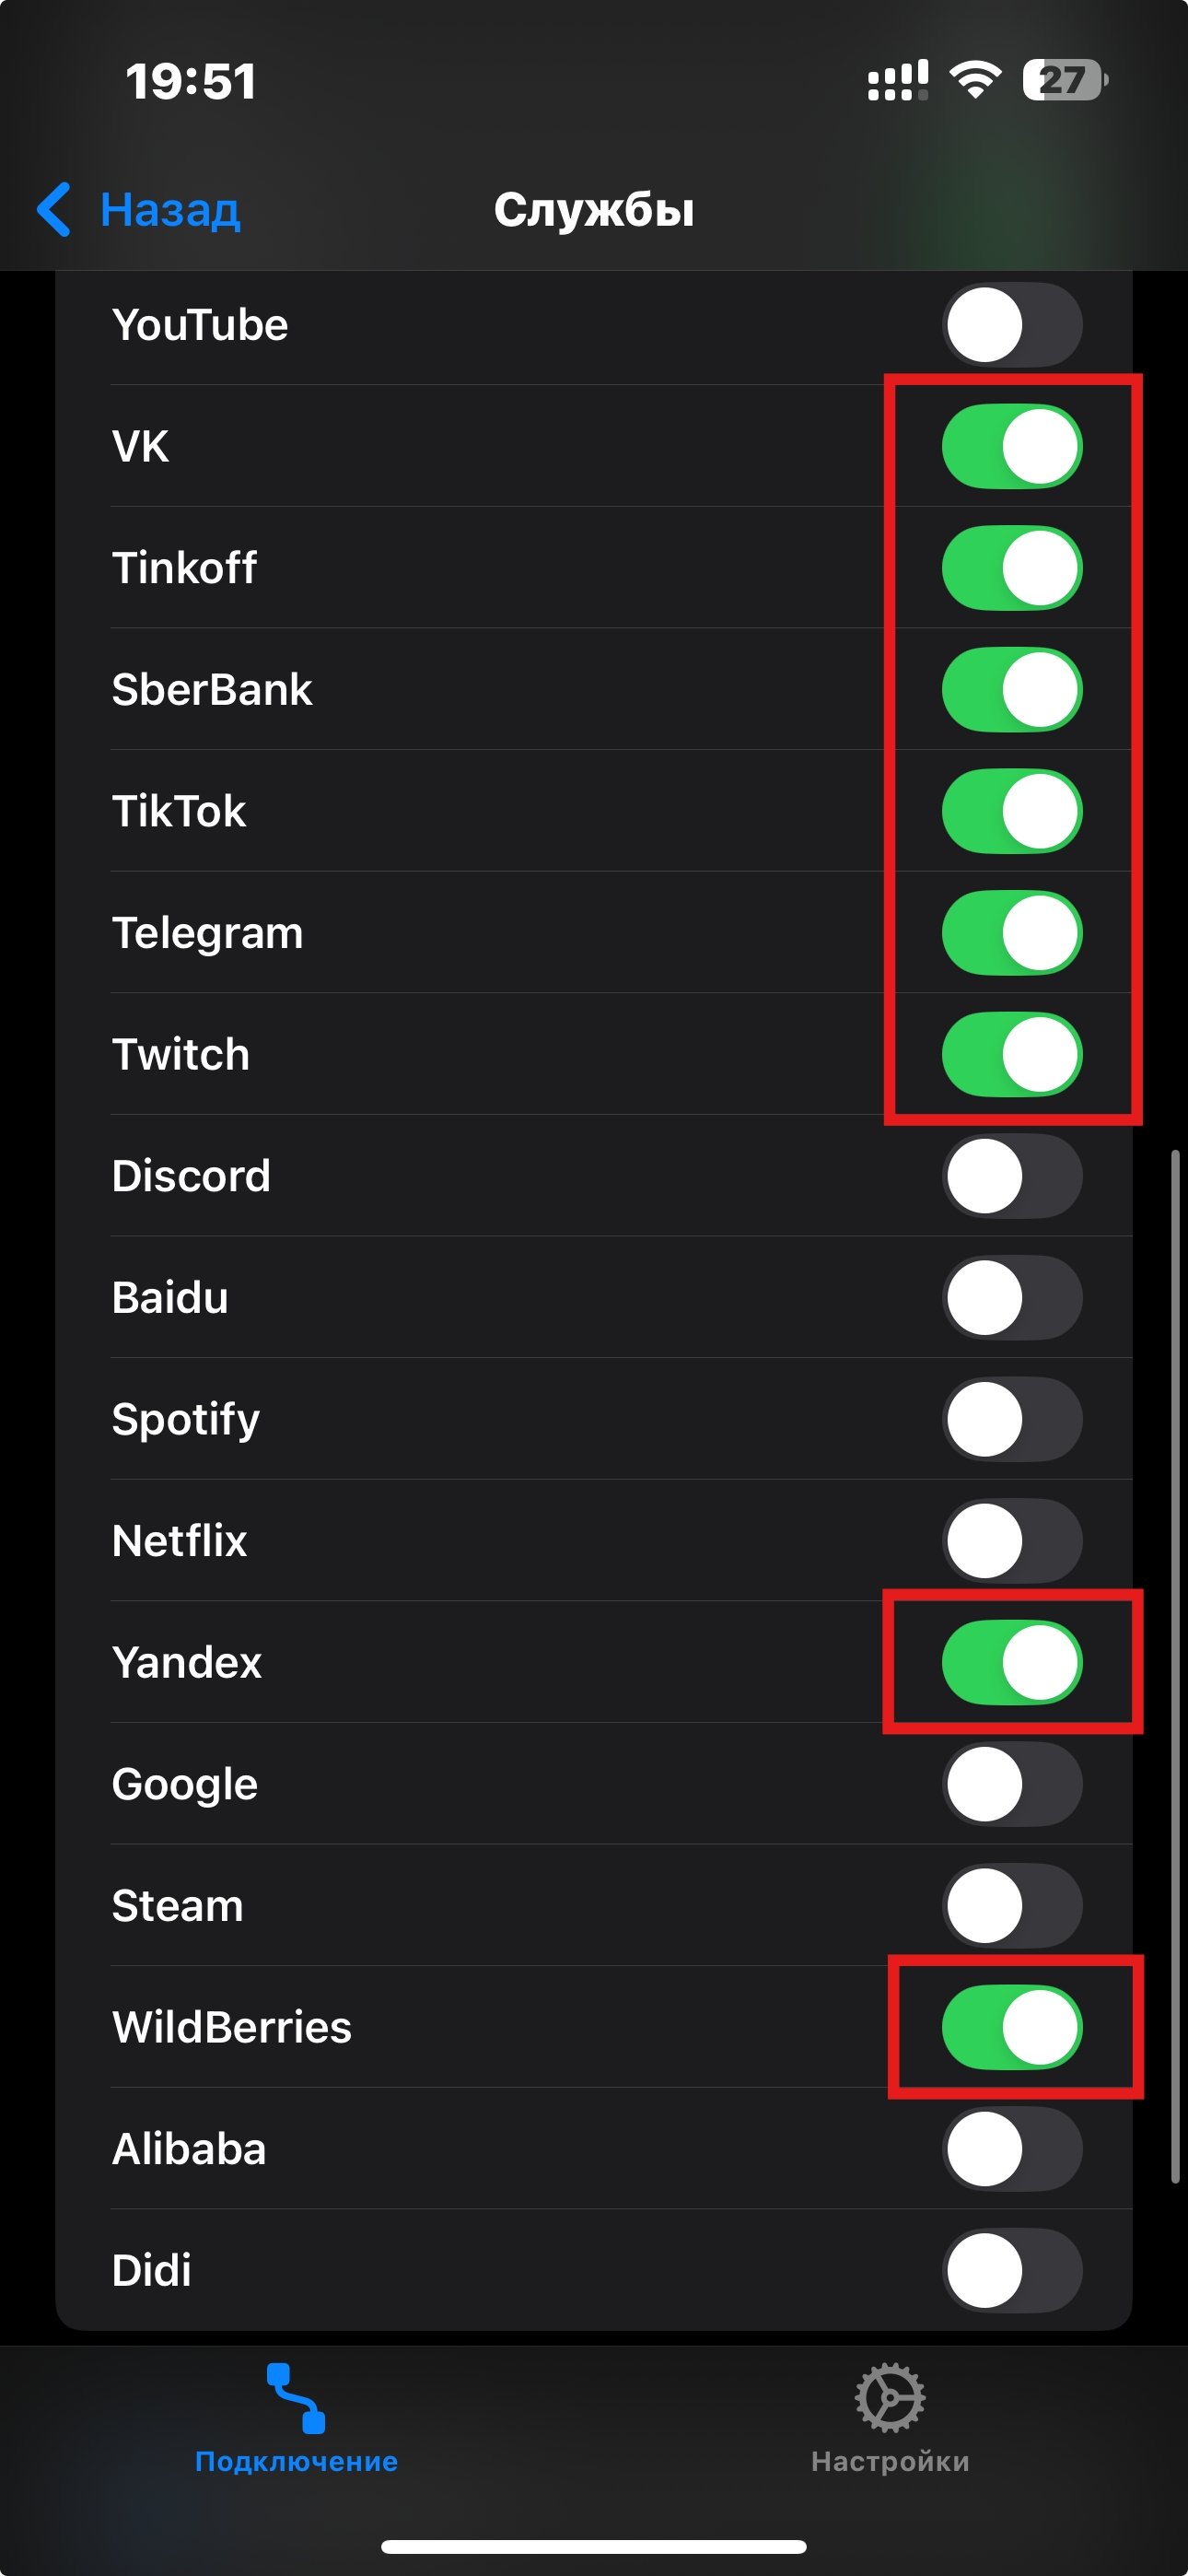Tap the Настройки gear icon
This screenshot has width=1188, height=2576.
[889, 2397]
